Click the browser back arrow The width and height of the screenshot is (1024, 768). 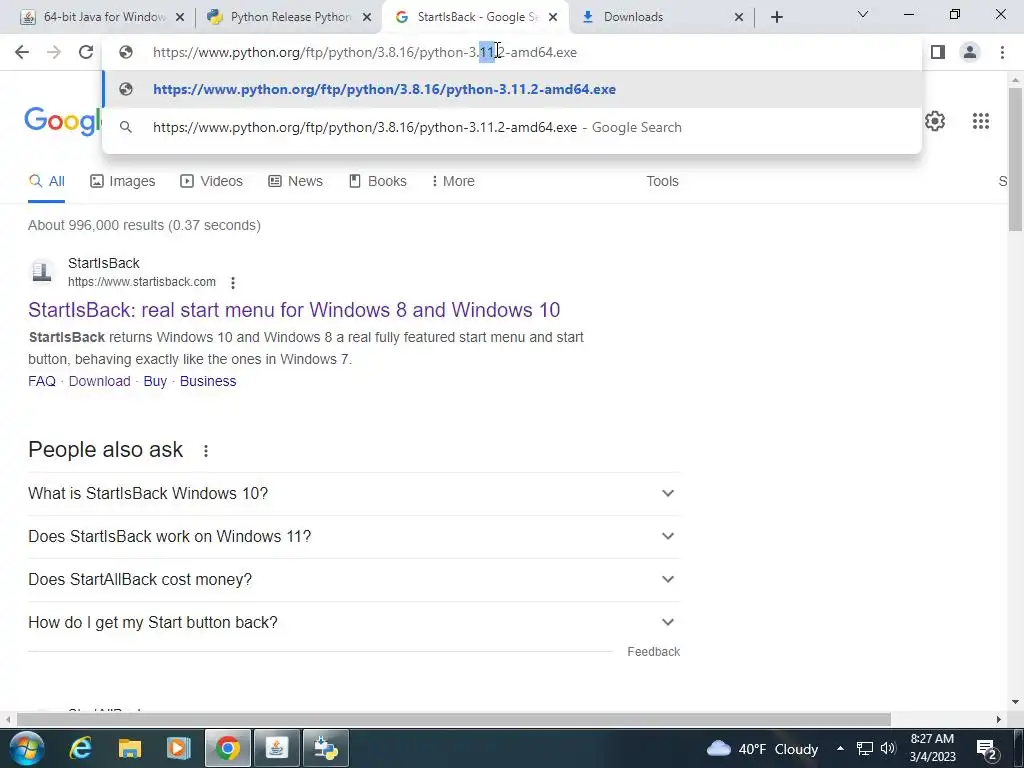tap(22, 52)
